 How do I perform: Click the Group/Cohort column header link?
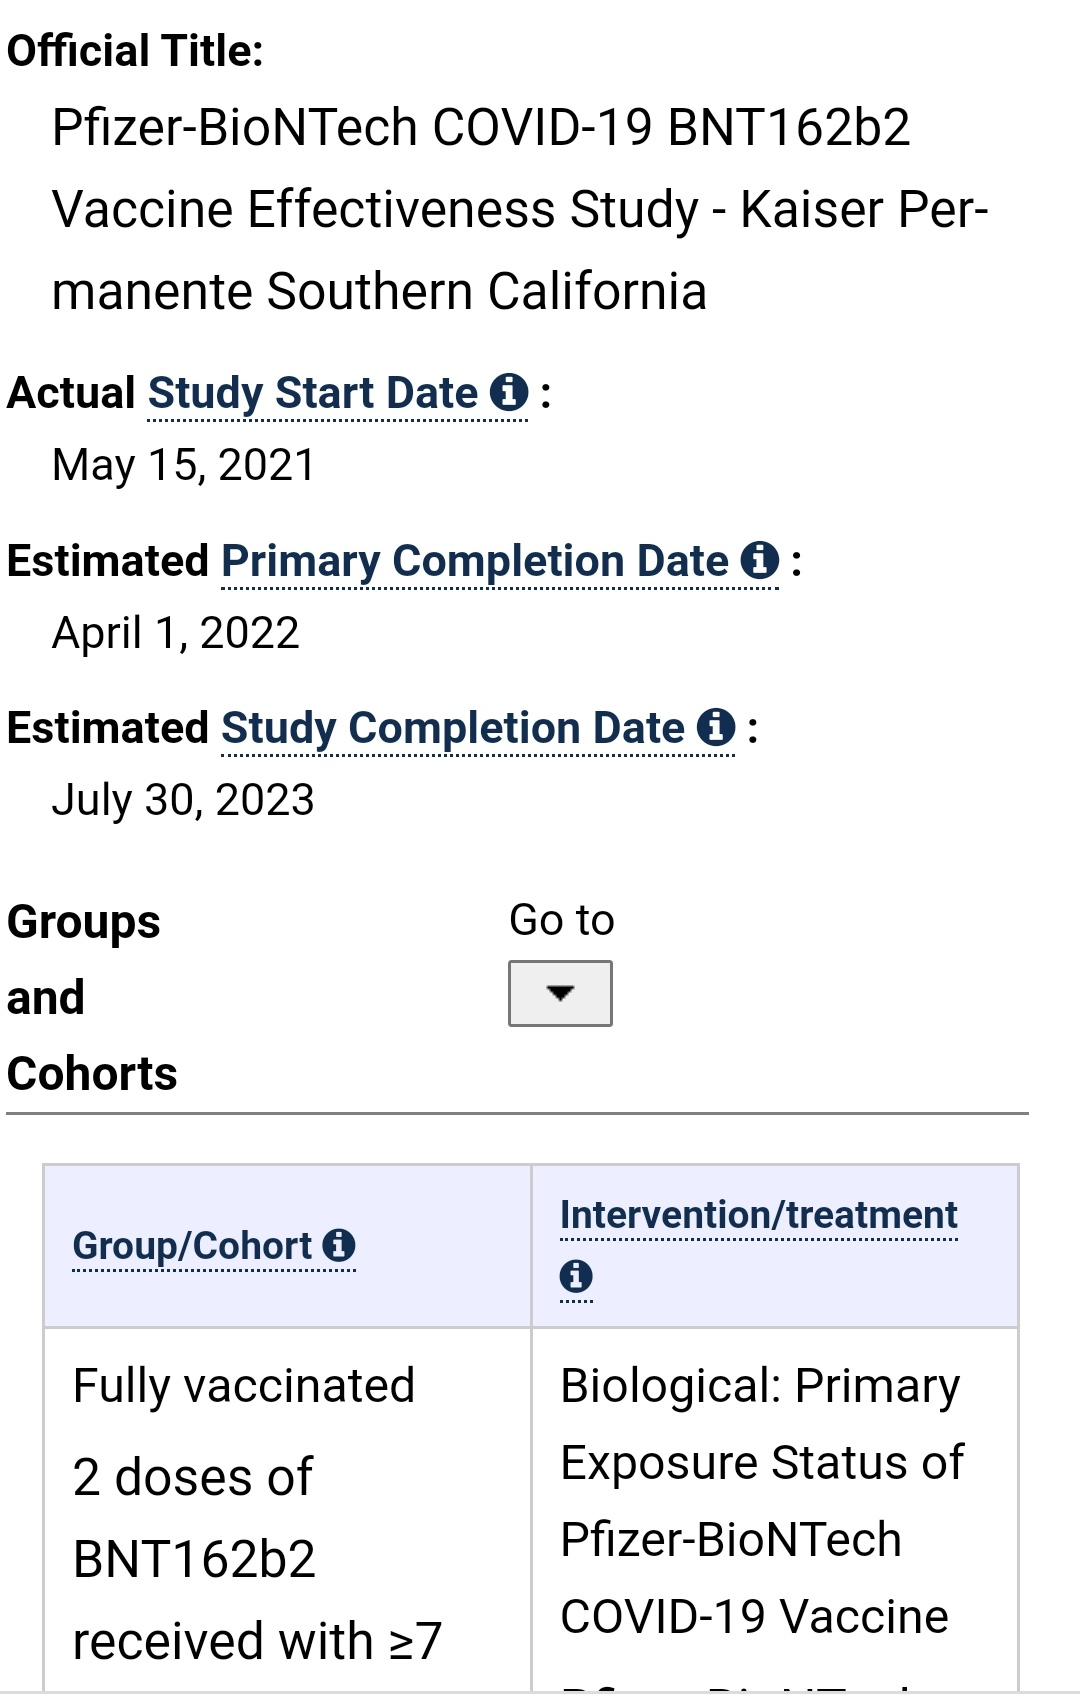point(192,1246)
